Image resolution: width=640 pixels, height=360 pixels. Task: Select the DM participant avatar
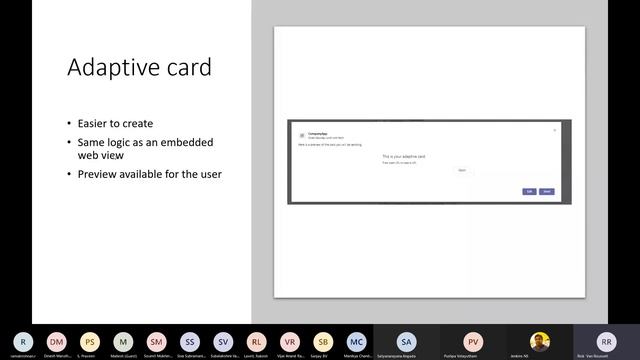point(56,342)
